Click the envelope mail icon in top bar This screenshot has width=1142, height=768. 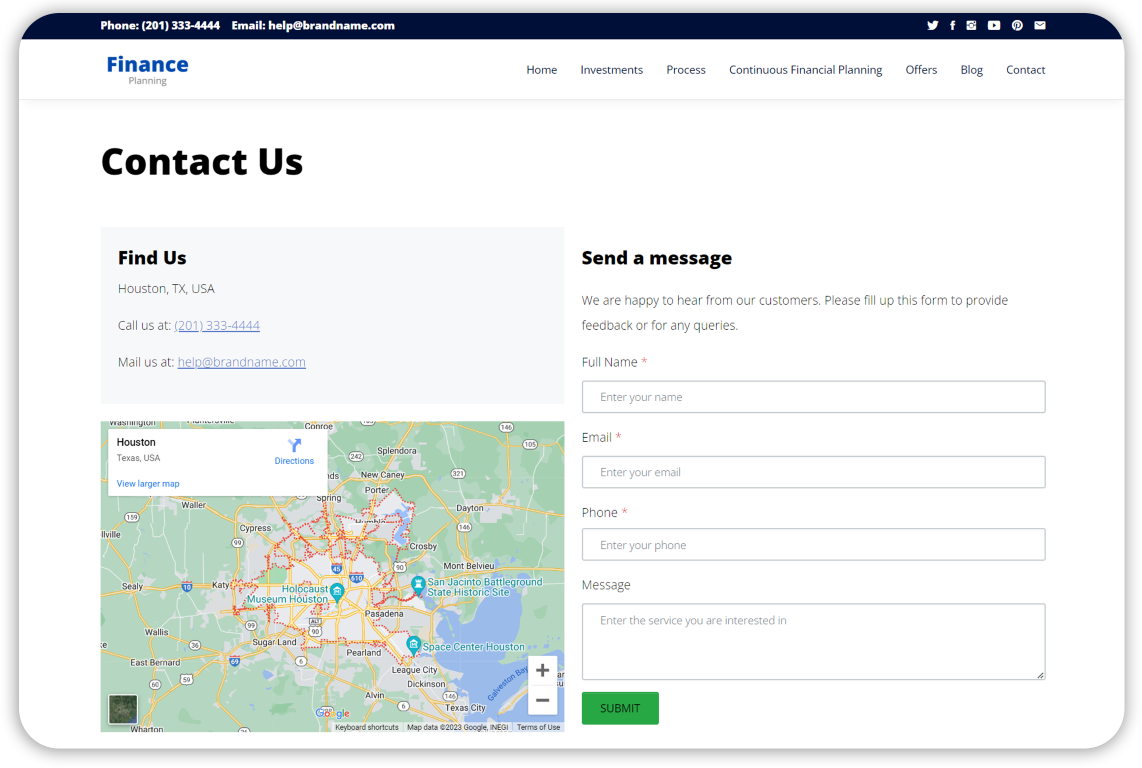click(1039, 26)
